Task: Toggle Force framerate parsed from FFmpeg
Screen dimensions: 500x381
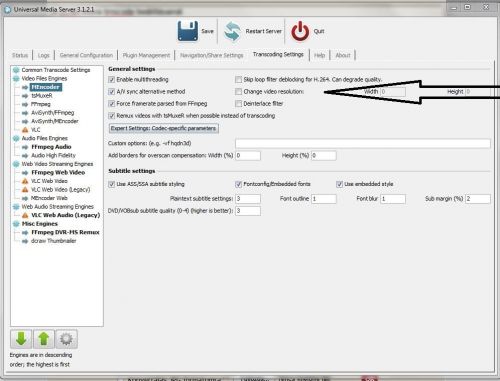Action: 112,104
